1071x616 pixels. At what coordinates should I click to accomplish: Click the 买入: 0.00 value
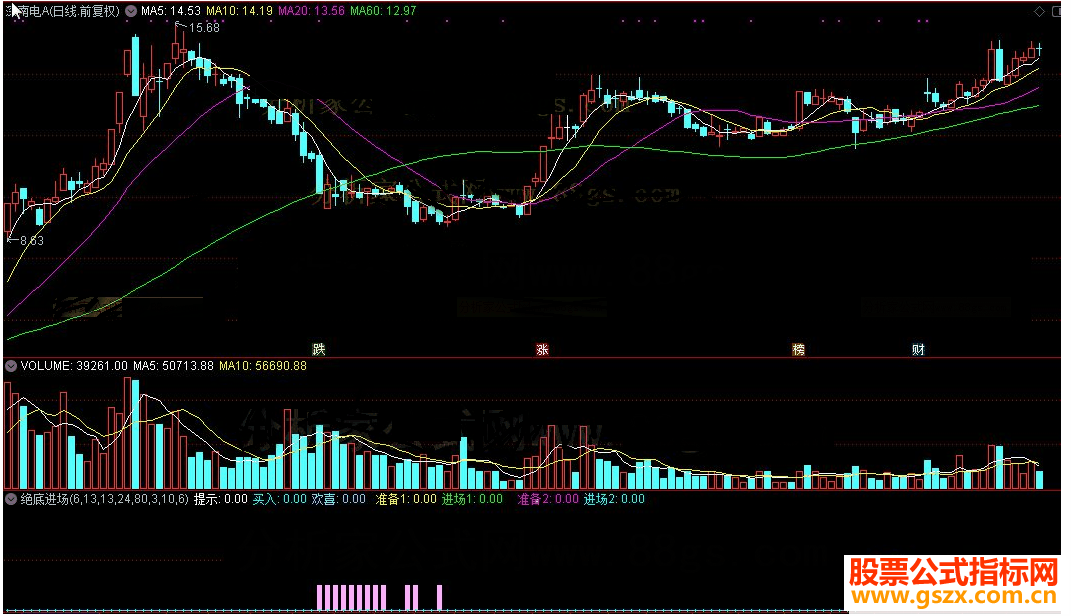pyautogui.click(x=280, y=499)
